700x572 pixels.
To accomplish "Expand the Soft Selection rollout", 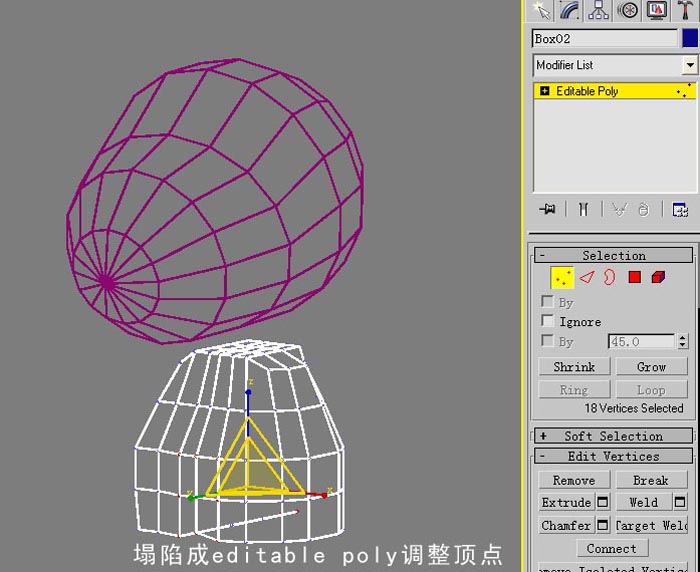I will coord(613,436).
